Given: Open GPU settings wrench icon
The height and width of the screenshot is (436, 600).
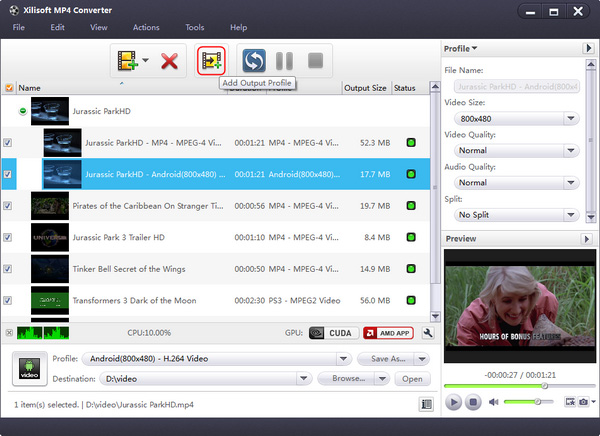Looking at the screenshot, I should 428,333.
